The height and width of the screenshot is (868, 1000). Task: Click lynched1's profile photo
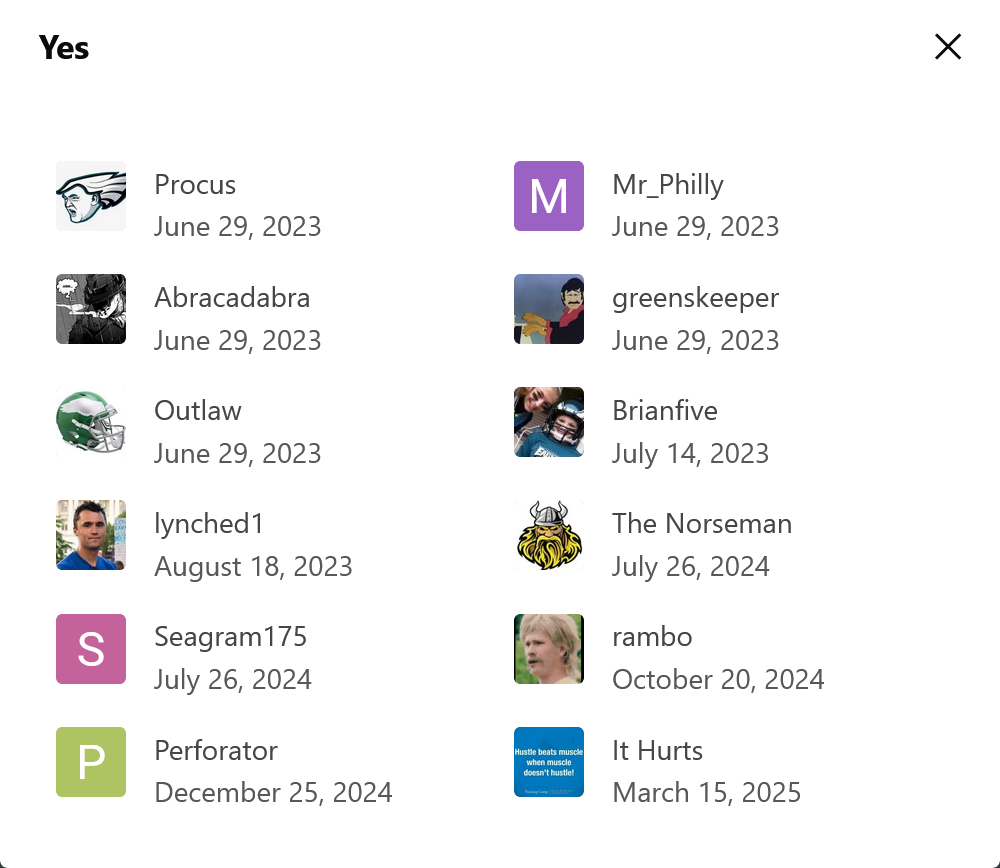pyautogui.click(x=91, y=535)
